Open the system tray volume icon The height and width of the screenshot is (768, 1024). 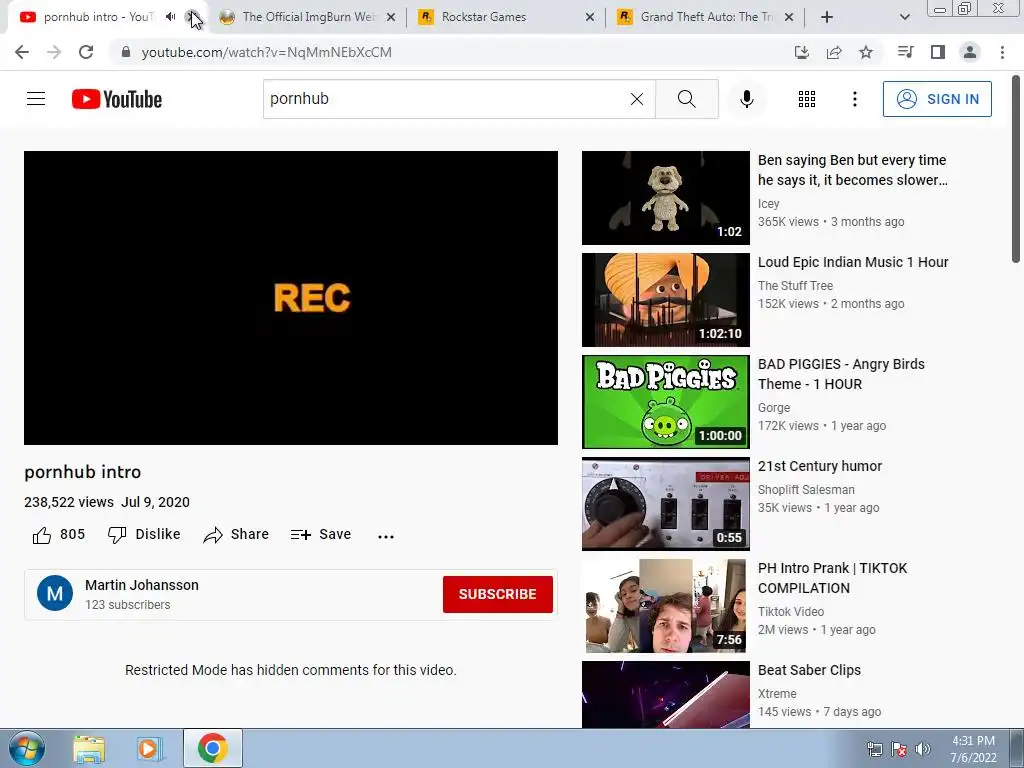pyautogui.click(x=922, y=750)
